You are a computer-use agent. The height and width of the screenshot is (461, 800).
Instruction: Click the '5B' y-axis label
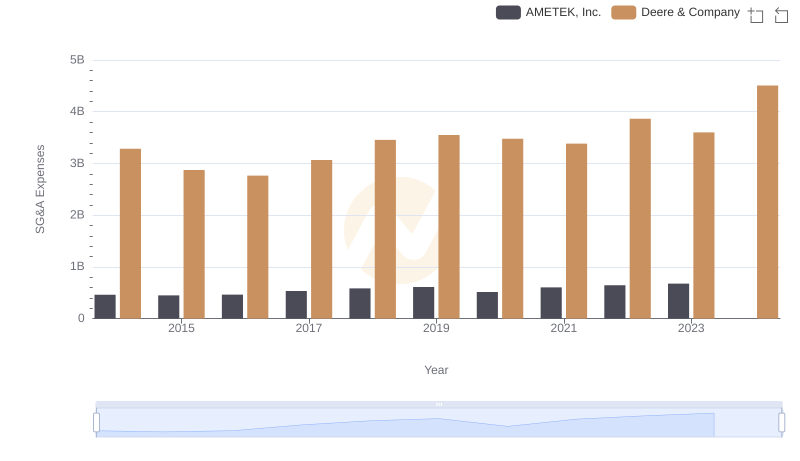pyautogui.click(x=77, y=60)
